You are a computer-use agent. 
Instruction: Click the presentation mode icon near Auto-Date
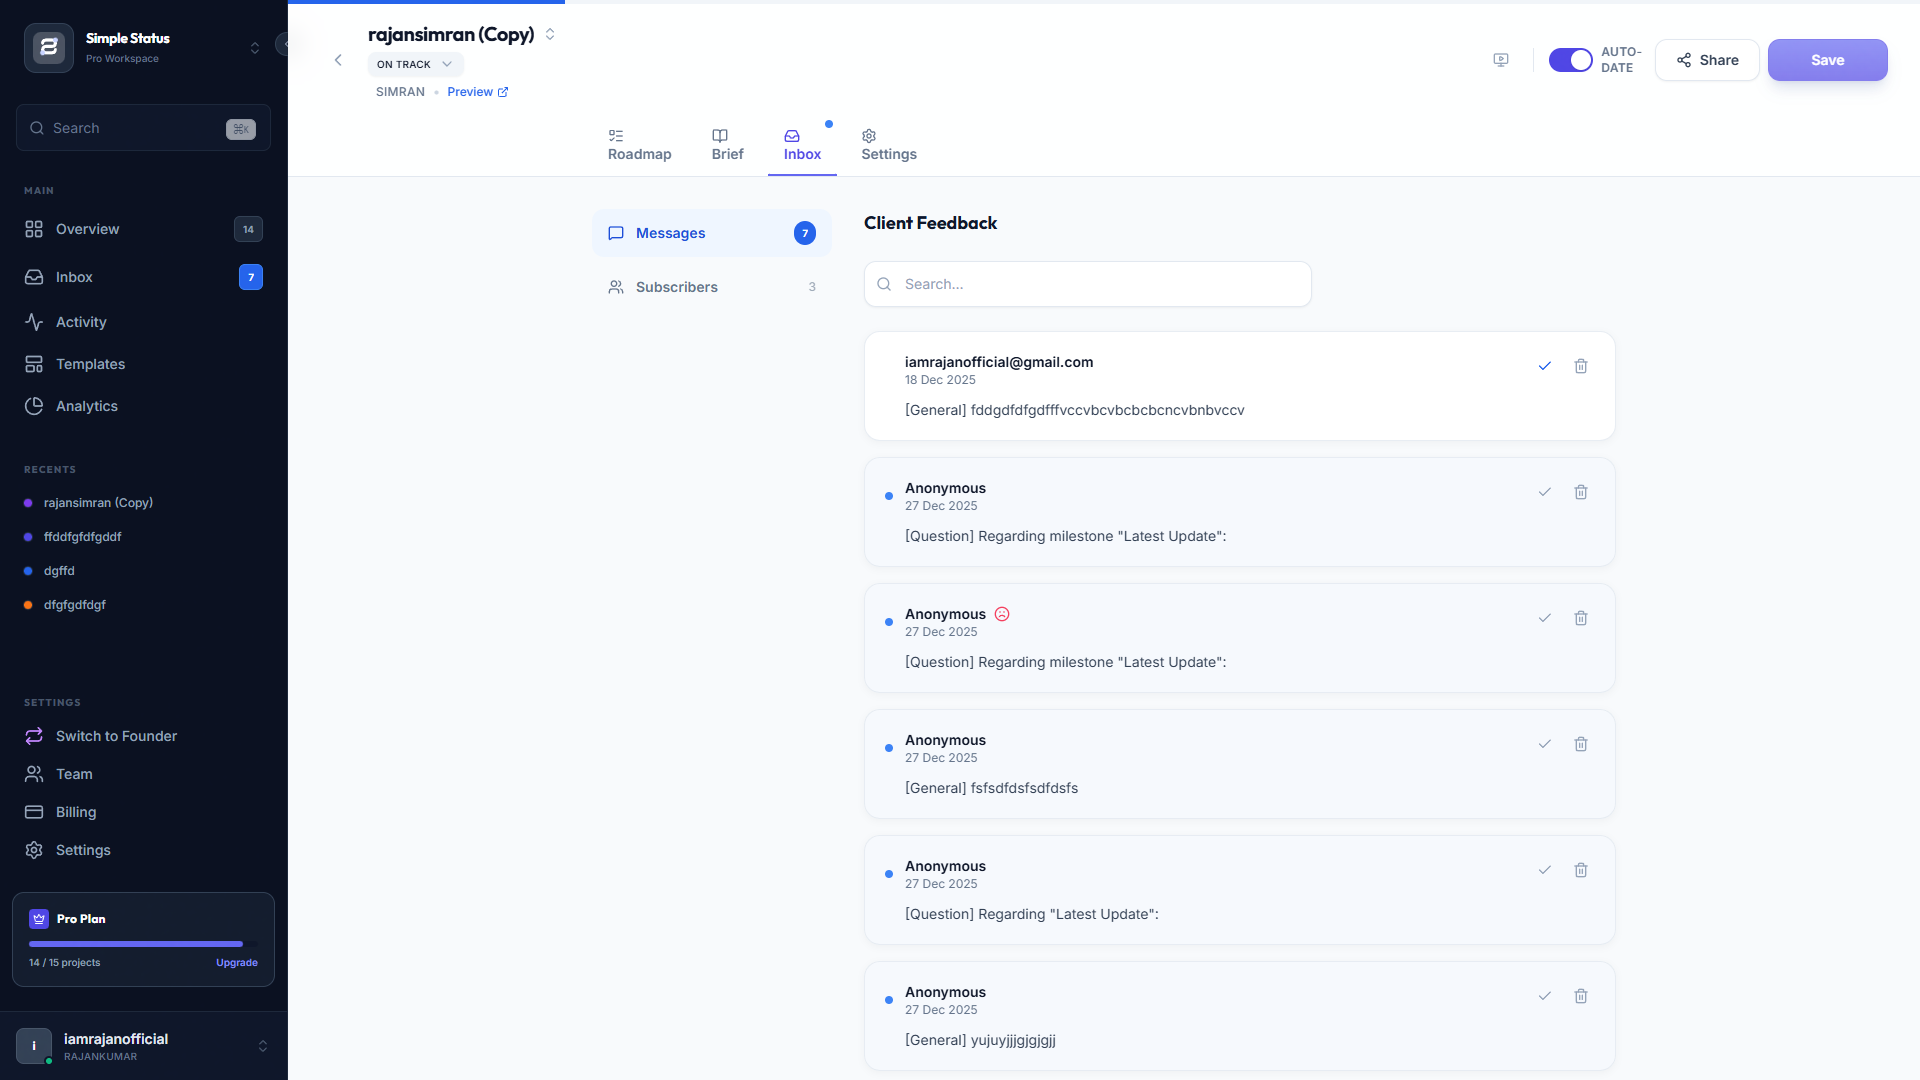(x=1501, y=60)
